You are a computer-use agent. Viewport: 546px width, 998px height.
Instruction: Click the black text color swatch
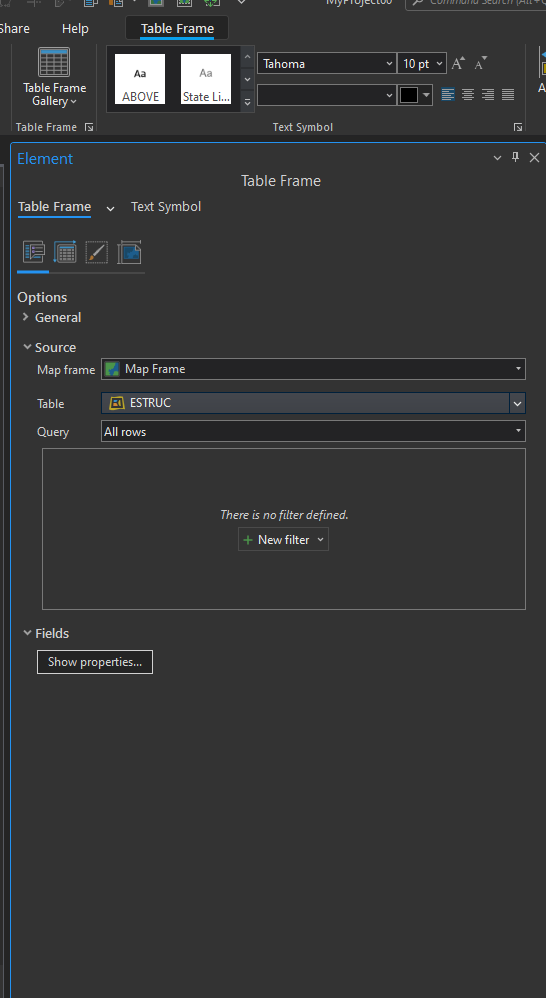(x=409, y=95)
